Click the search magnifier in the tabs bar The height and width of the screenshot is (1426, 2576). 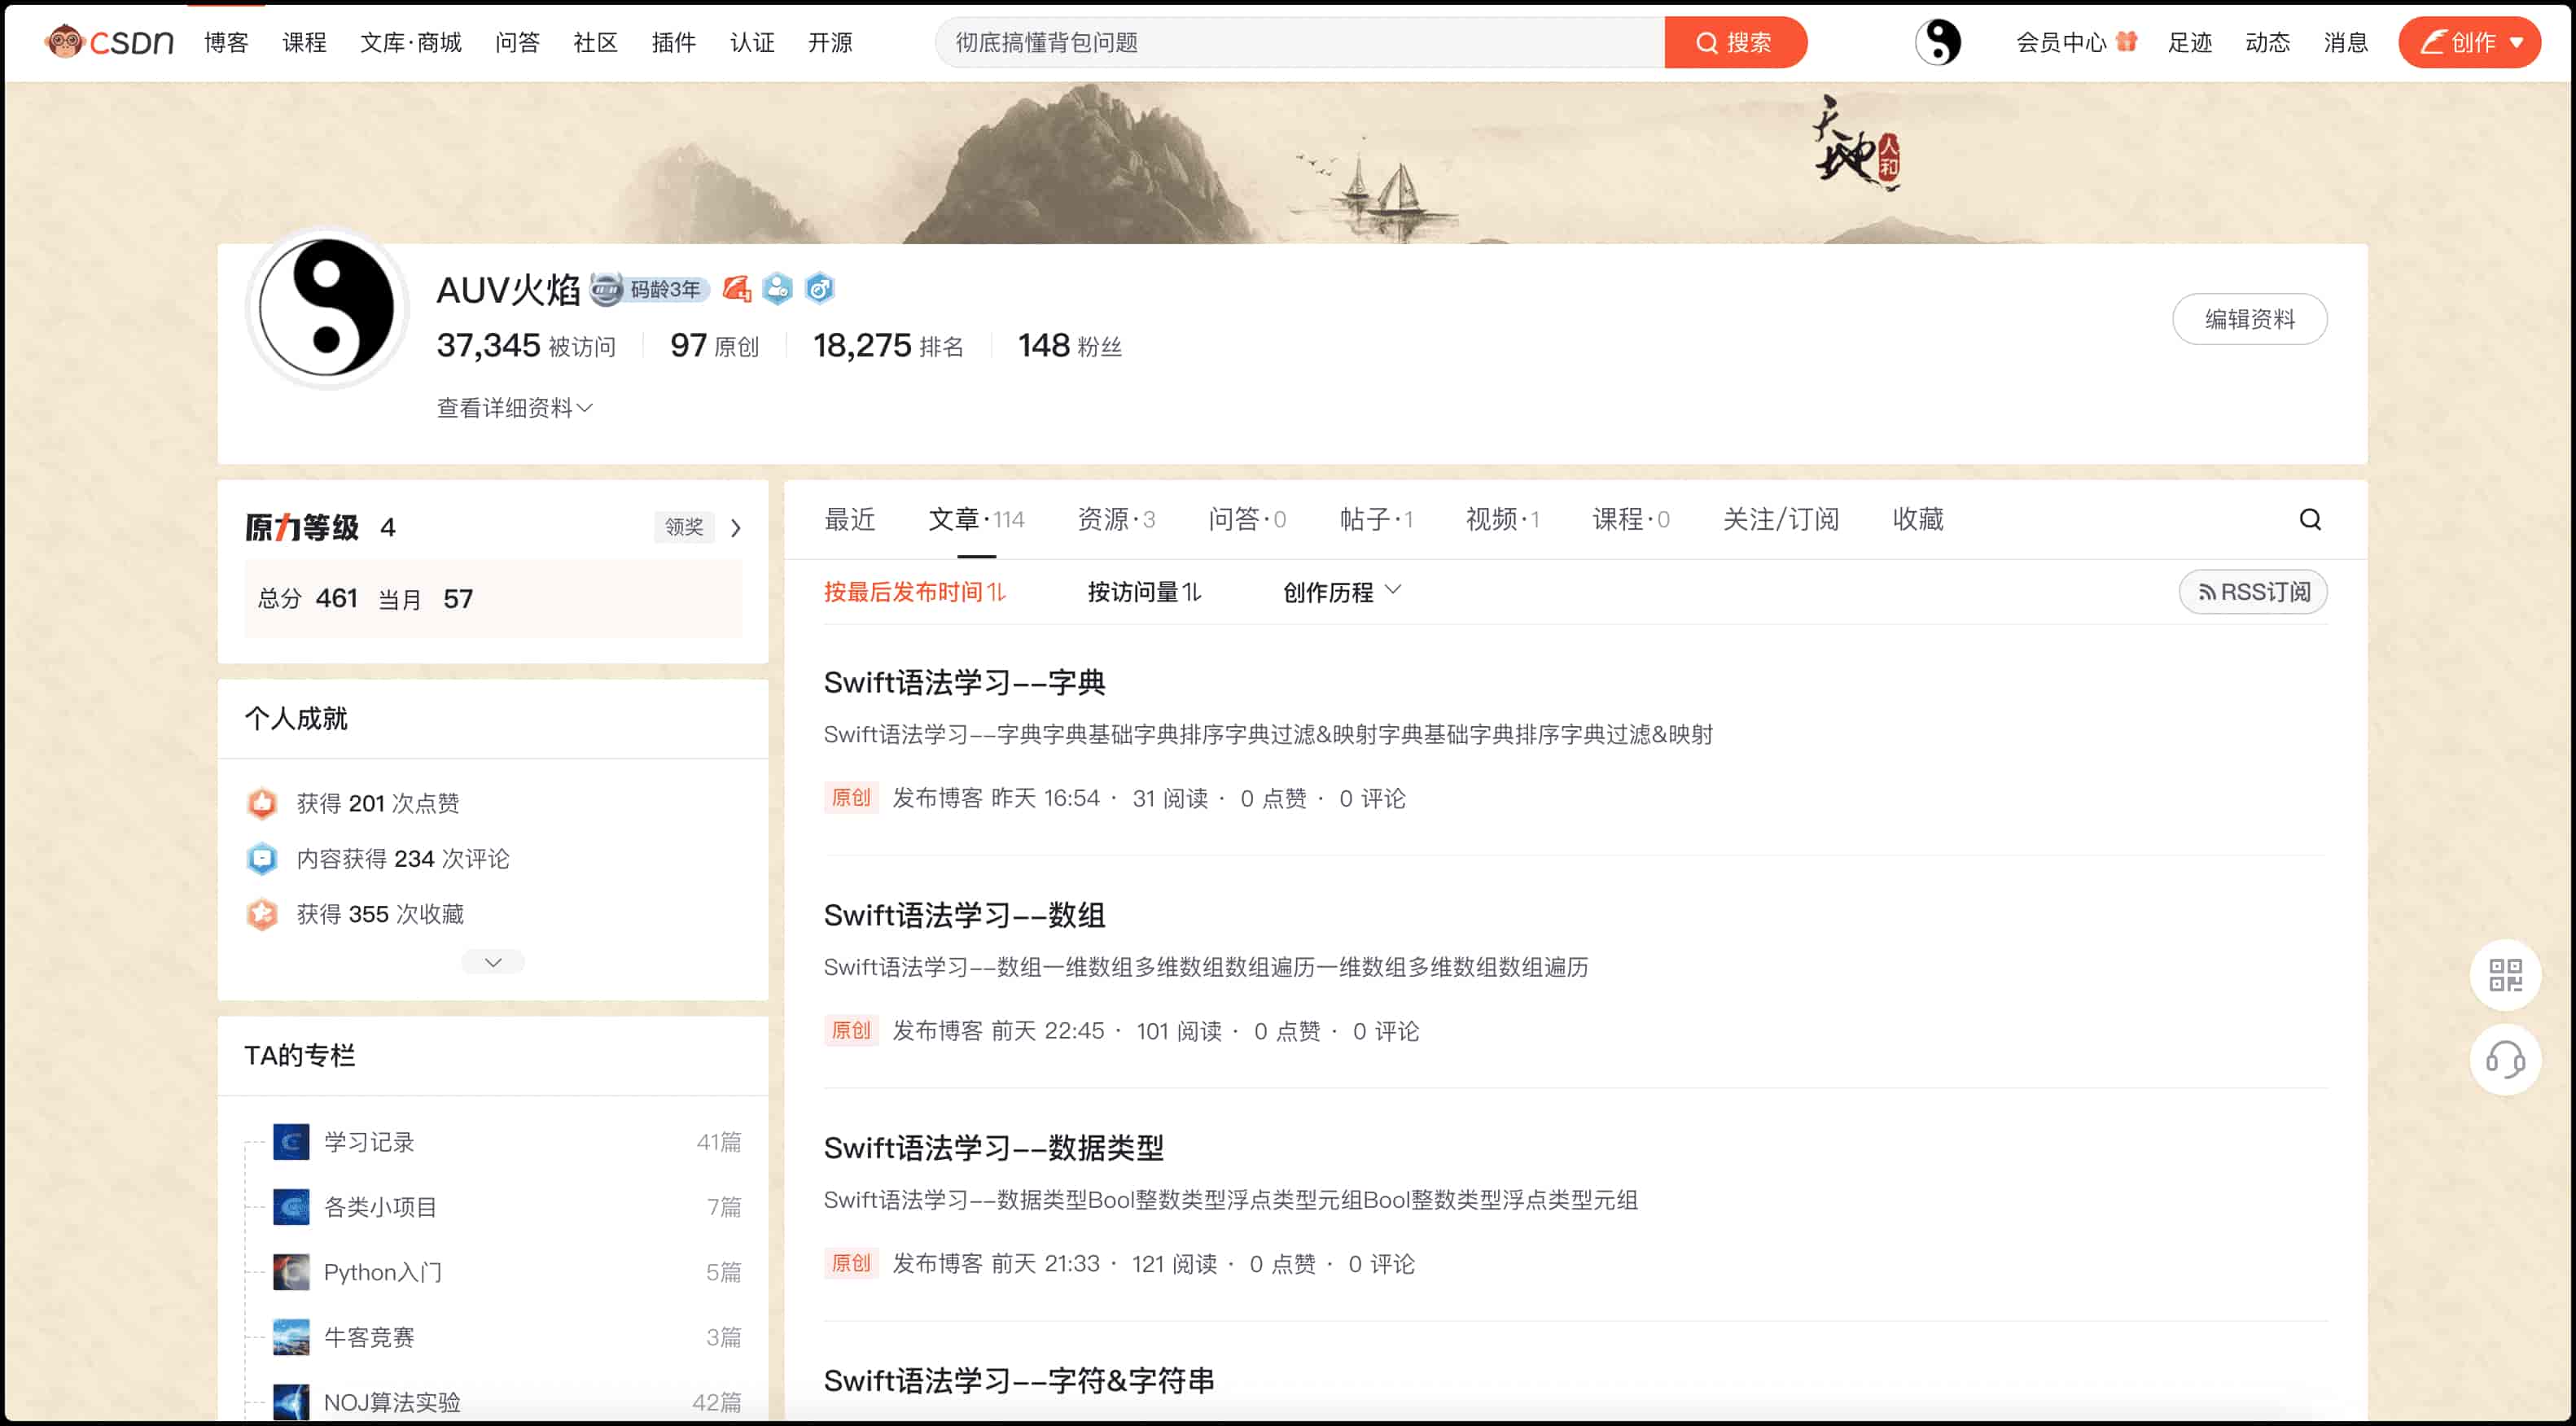pyautogui.click(x=2310, y=519)
